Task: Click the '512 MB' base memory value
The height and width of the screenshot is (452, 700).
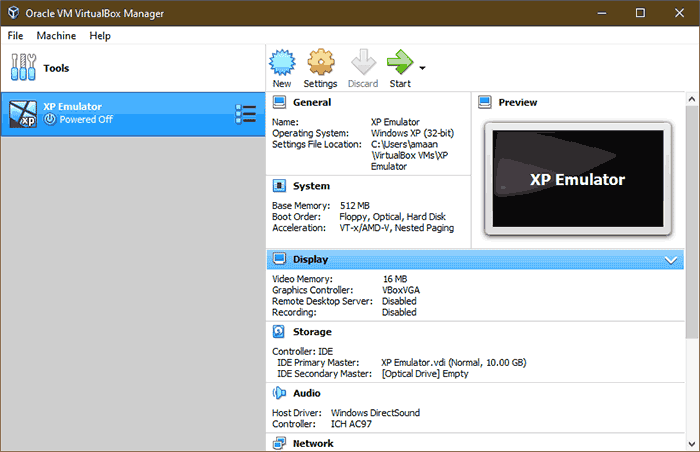Action: point(355,205)
